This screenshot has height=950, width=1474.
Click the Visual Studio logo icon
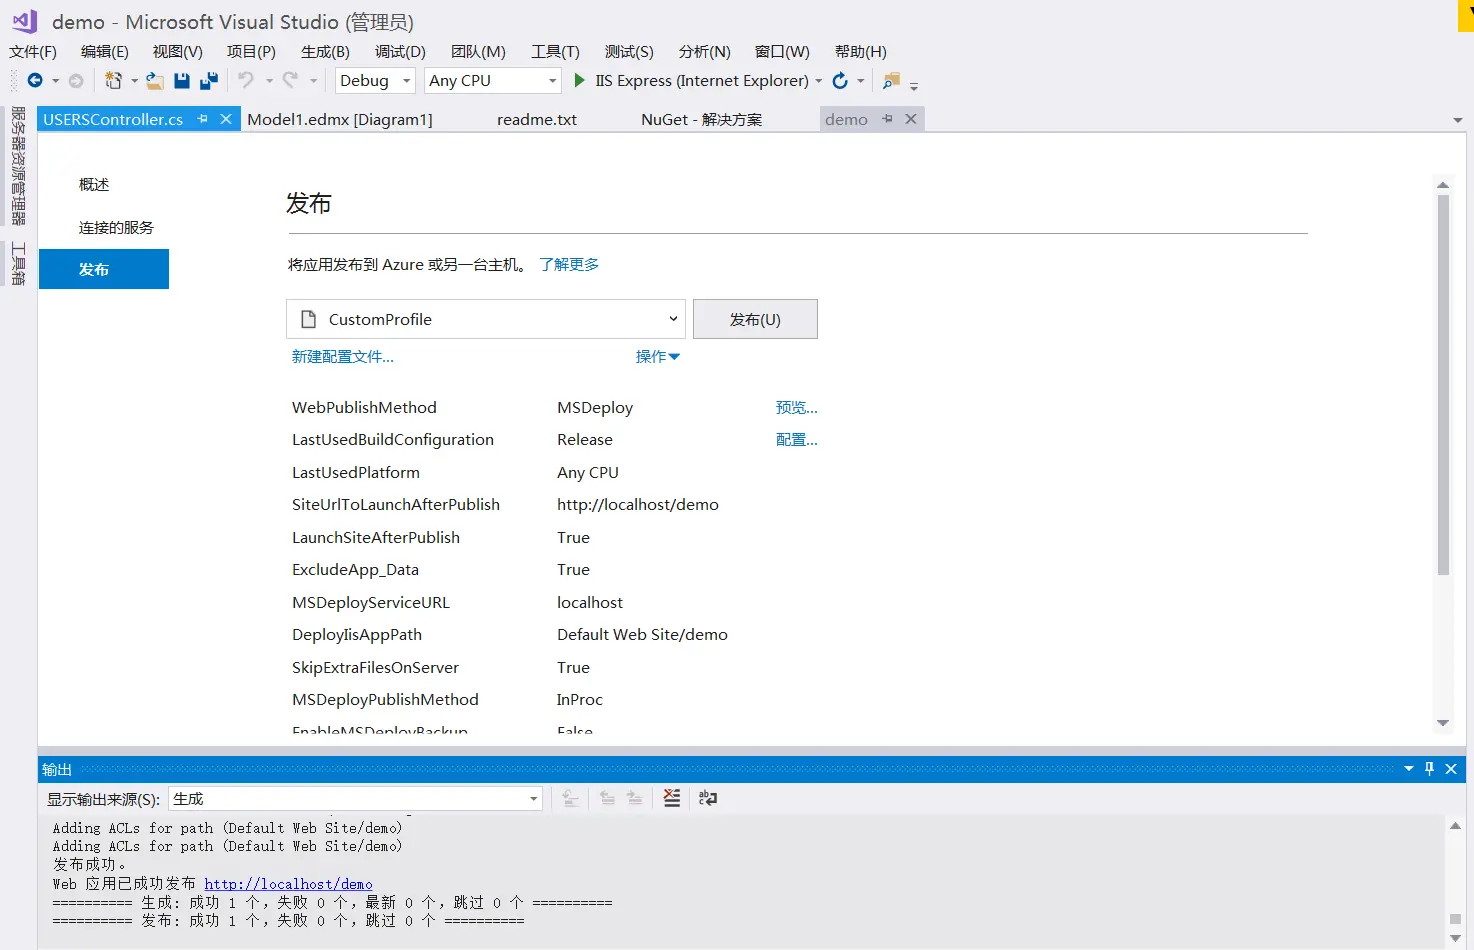[24, 20]
